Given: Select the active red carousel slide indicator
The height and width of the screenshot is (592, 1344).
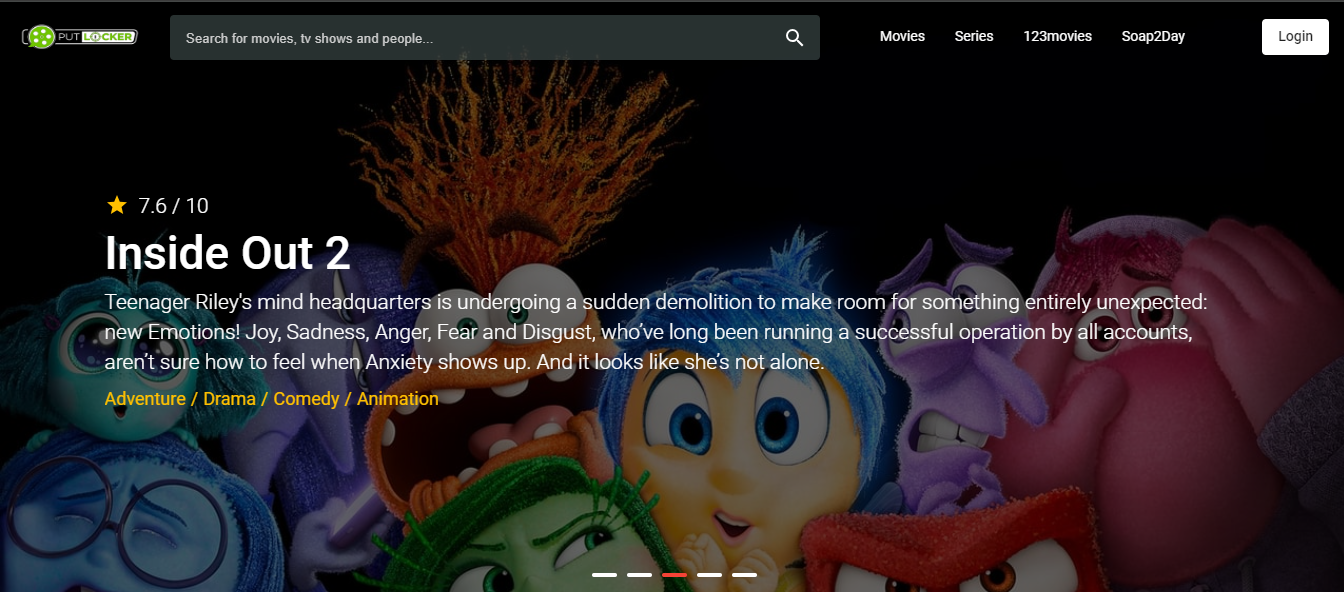Looking at the screenshot, I should [x=674, y=575].
